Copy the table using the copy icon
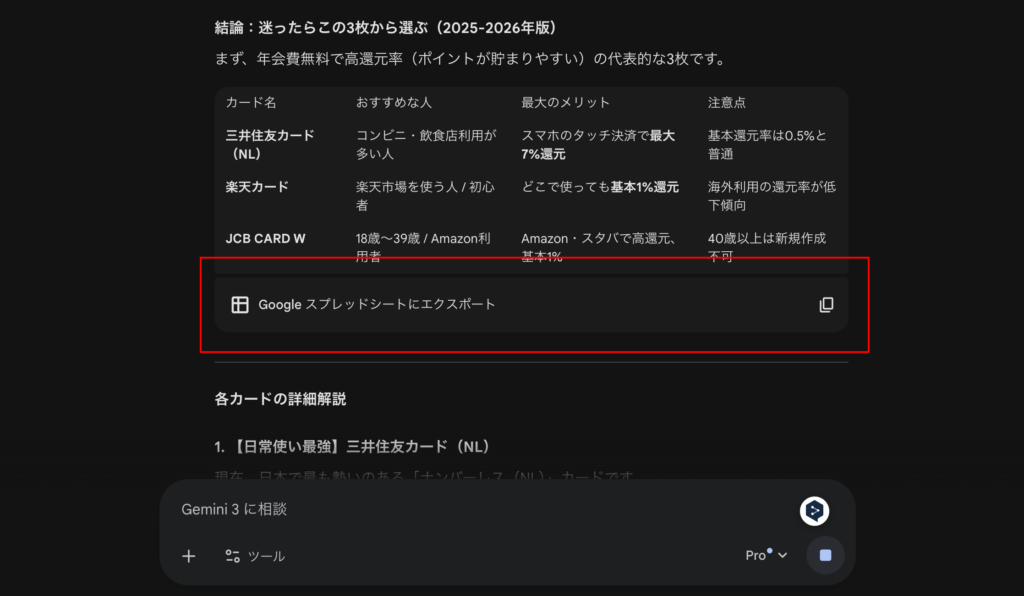1024x596 pixels. click(826, 305)
